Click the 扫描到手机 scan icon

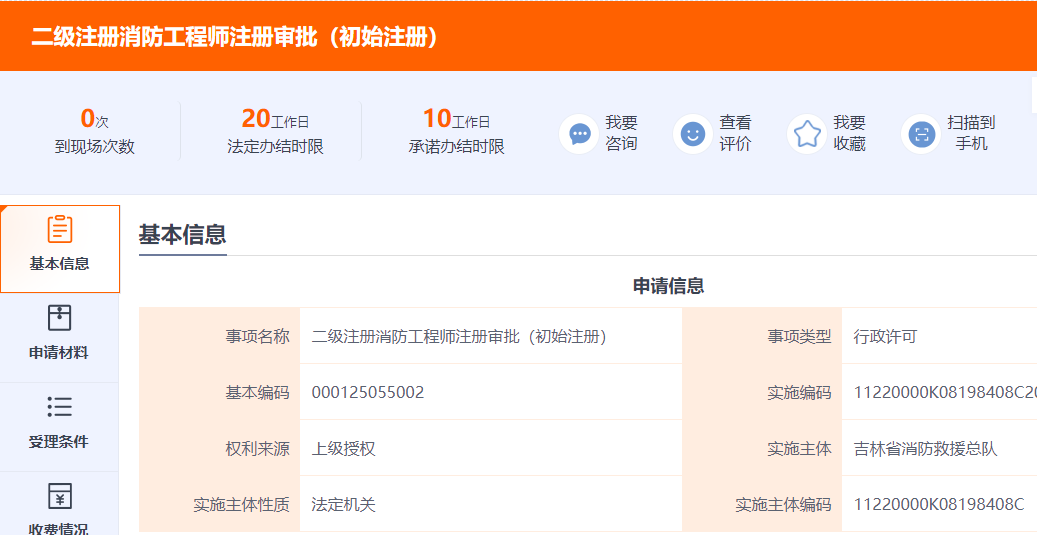click(x=921, y=133)
